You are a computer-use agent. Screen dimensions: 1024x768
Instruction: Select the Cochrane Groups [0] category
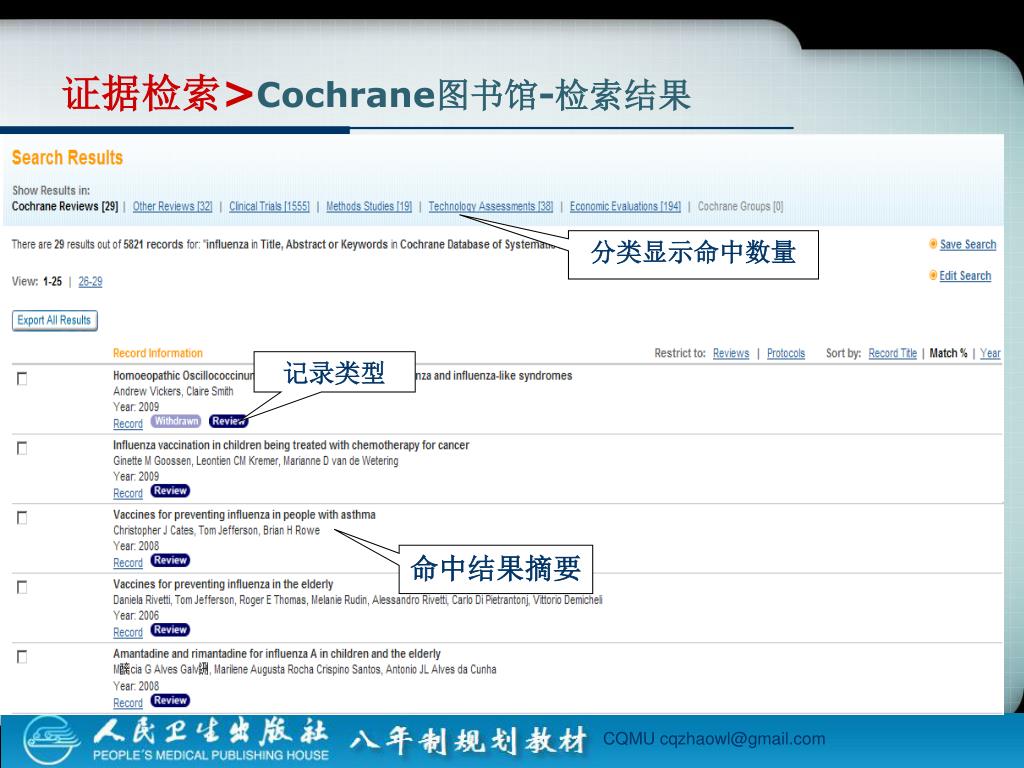[741, 206]
